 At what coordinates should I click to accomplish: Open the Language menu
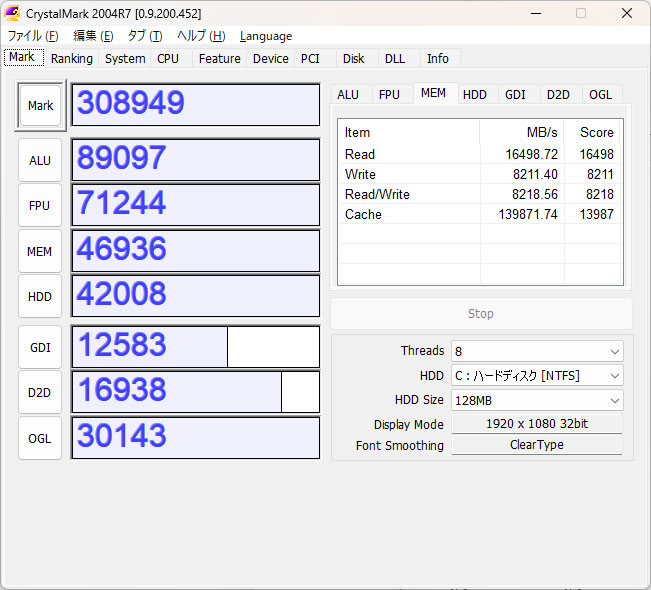[x=266, y=36]
